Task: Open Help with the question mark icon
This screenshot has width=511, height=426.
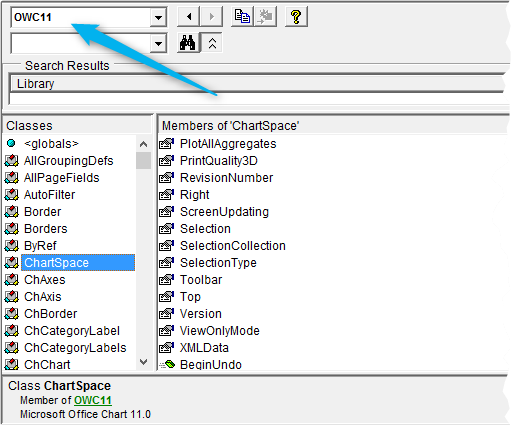Action: click(x=296, y=16)
